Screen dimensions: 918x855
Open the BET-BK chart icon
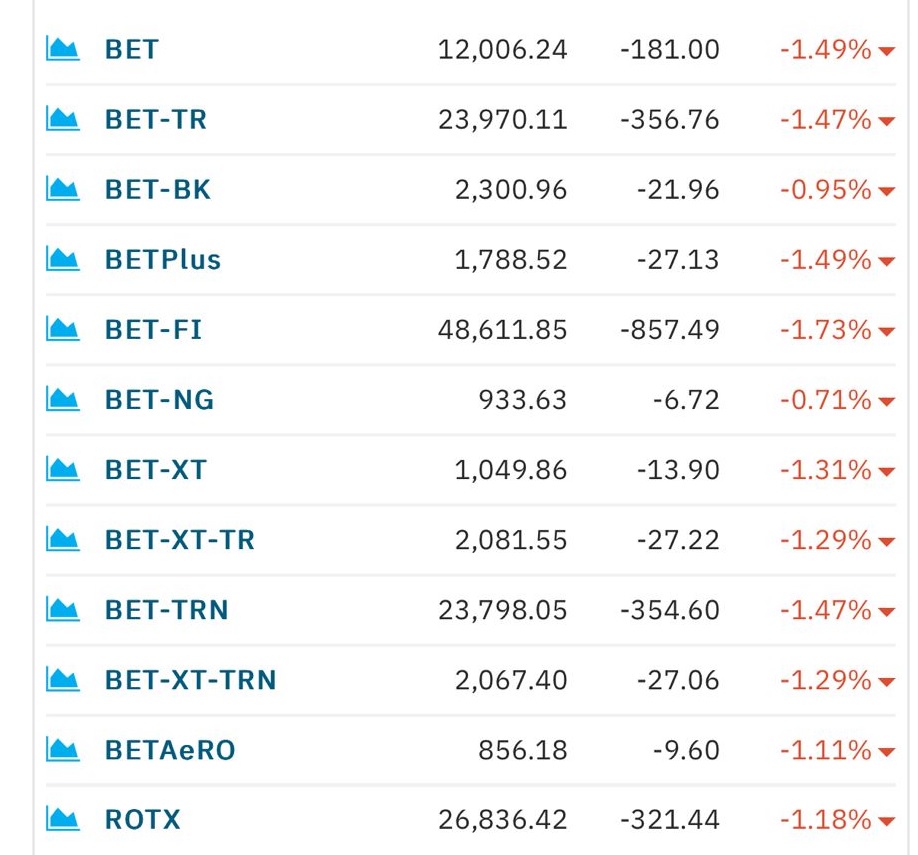tap(63, 189)
